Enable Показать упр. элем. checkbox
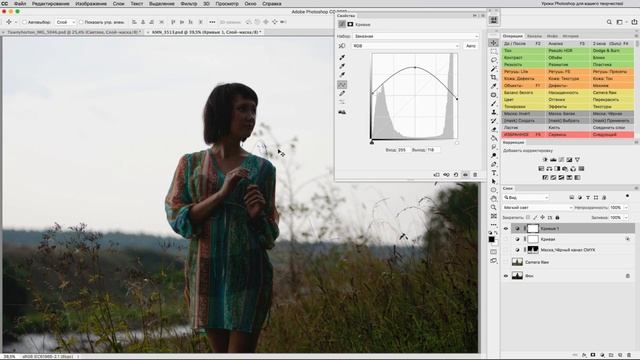 (x=81, y=22)
